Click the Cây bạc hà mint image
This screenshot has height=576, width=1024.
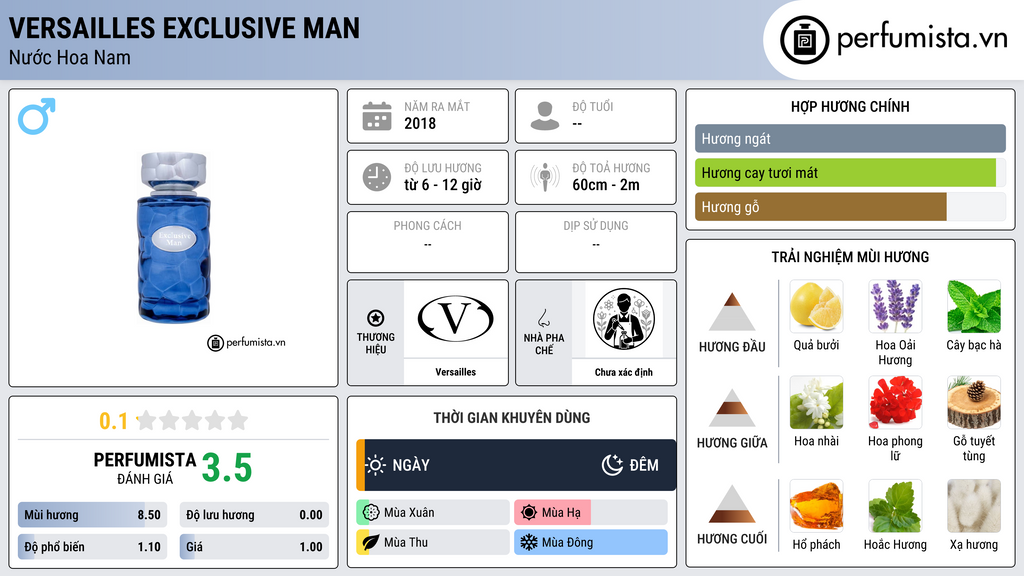tap(974, 306)
